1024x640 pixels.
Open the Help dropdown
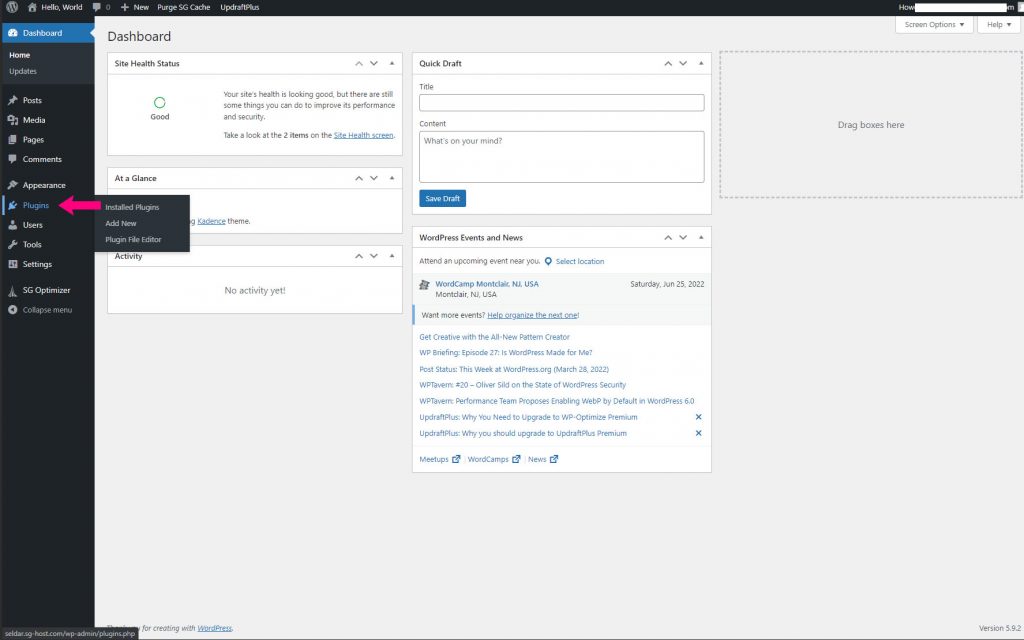pos(999,25)
